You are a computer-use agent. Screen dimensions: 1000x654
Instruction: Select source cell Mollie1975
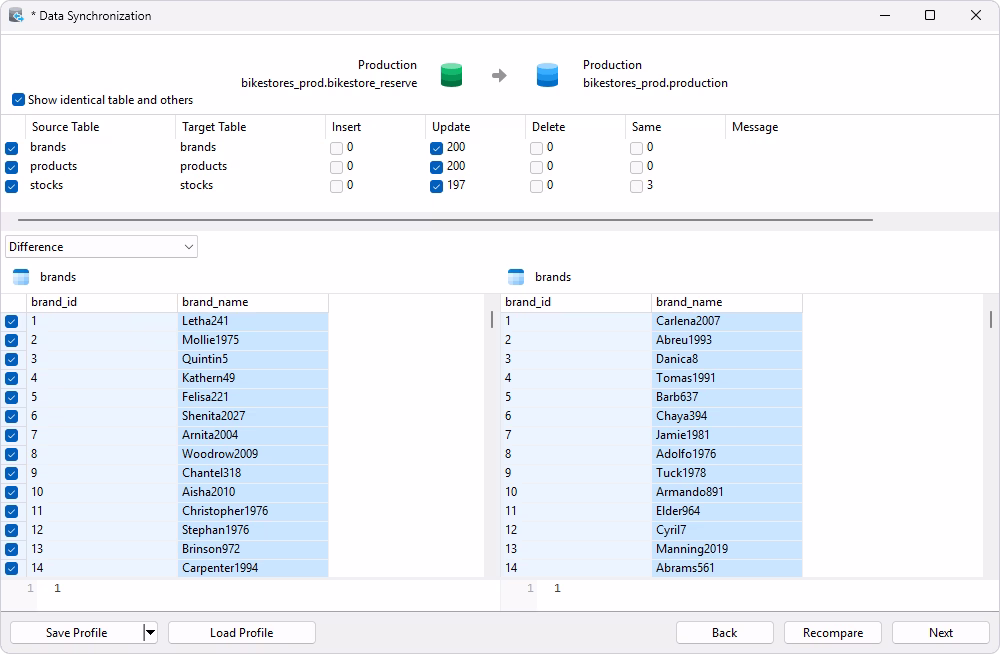[x=253, y=340]
